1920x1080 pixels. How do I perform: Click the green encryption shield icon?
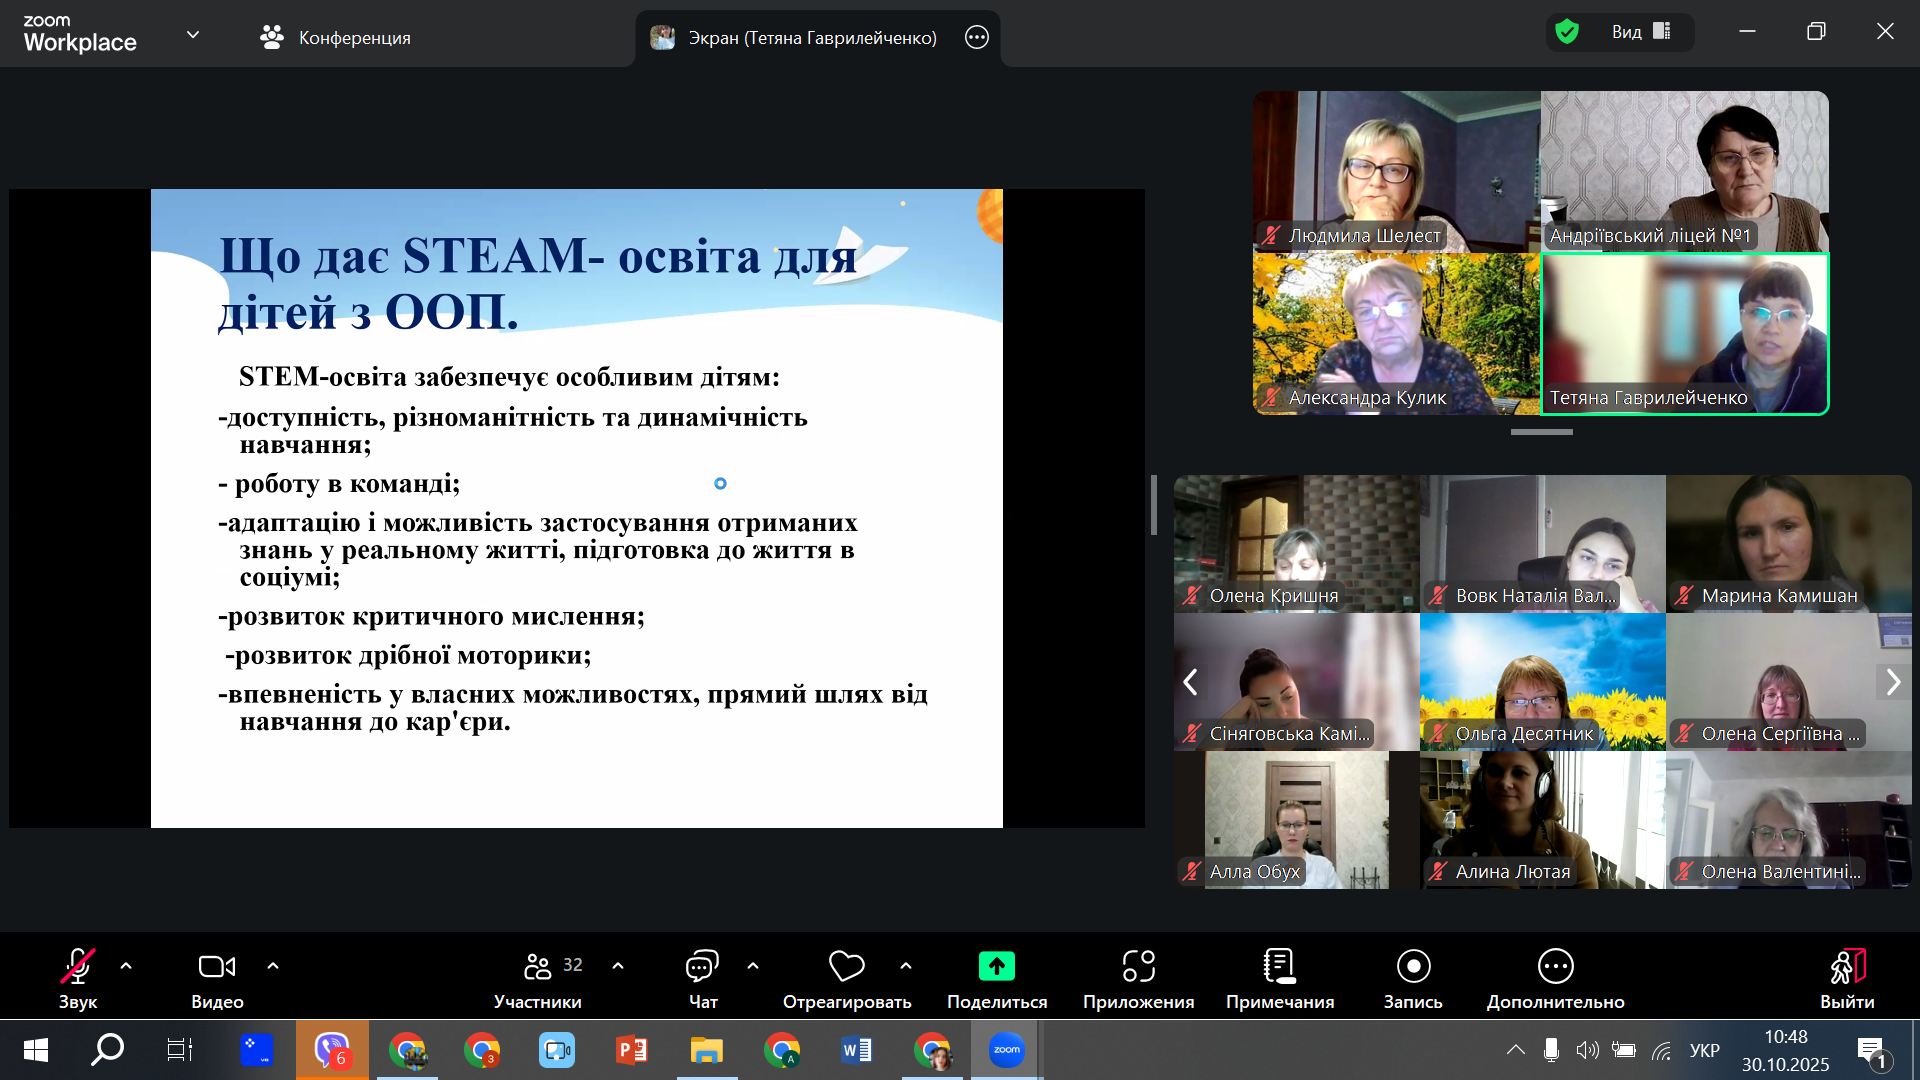pyautogui.click(x=1567, y=32)
